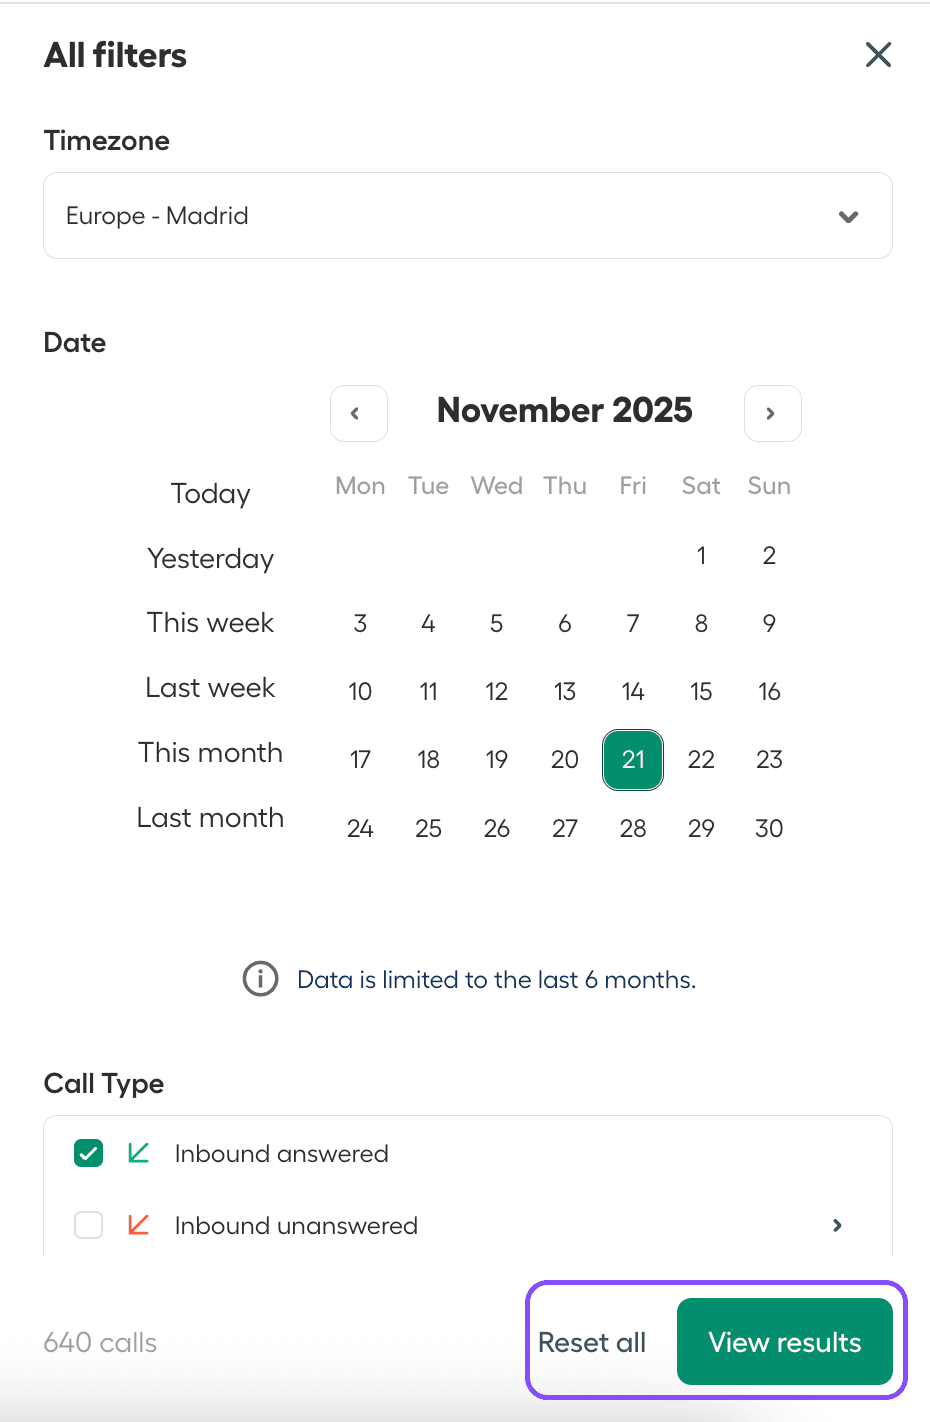Open the Europe - Madrid timezone selector
930x1422 pixels.
(x=467, y=215)
